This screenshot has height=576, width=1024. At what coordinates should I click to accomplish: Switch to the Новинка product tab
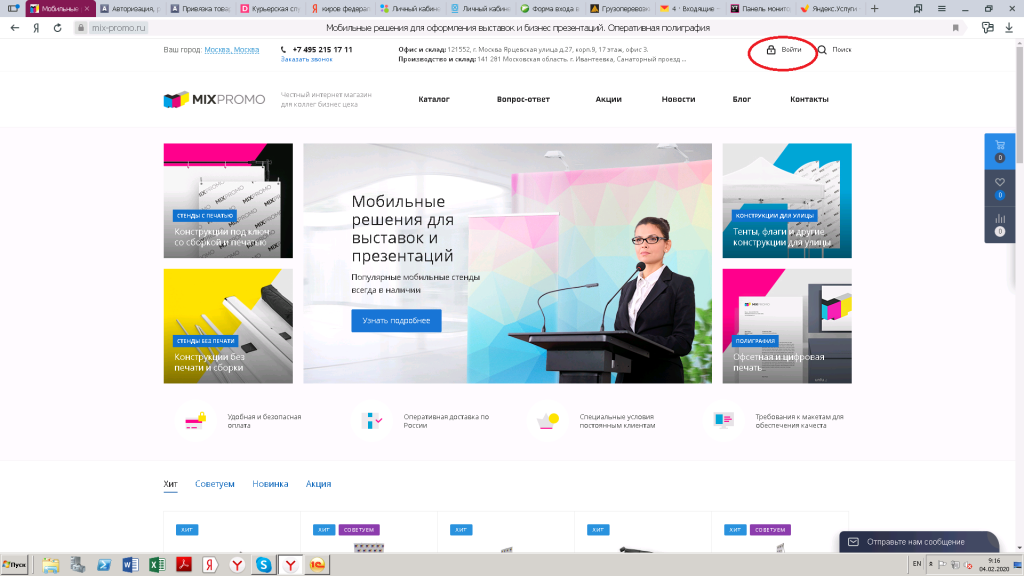click(270, 484)
